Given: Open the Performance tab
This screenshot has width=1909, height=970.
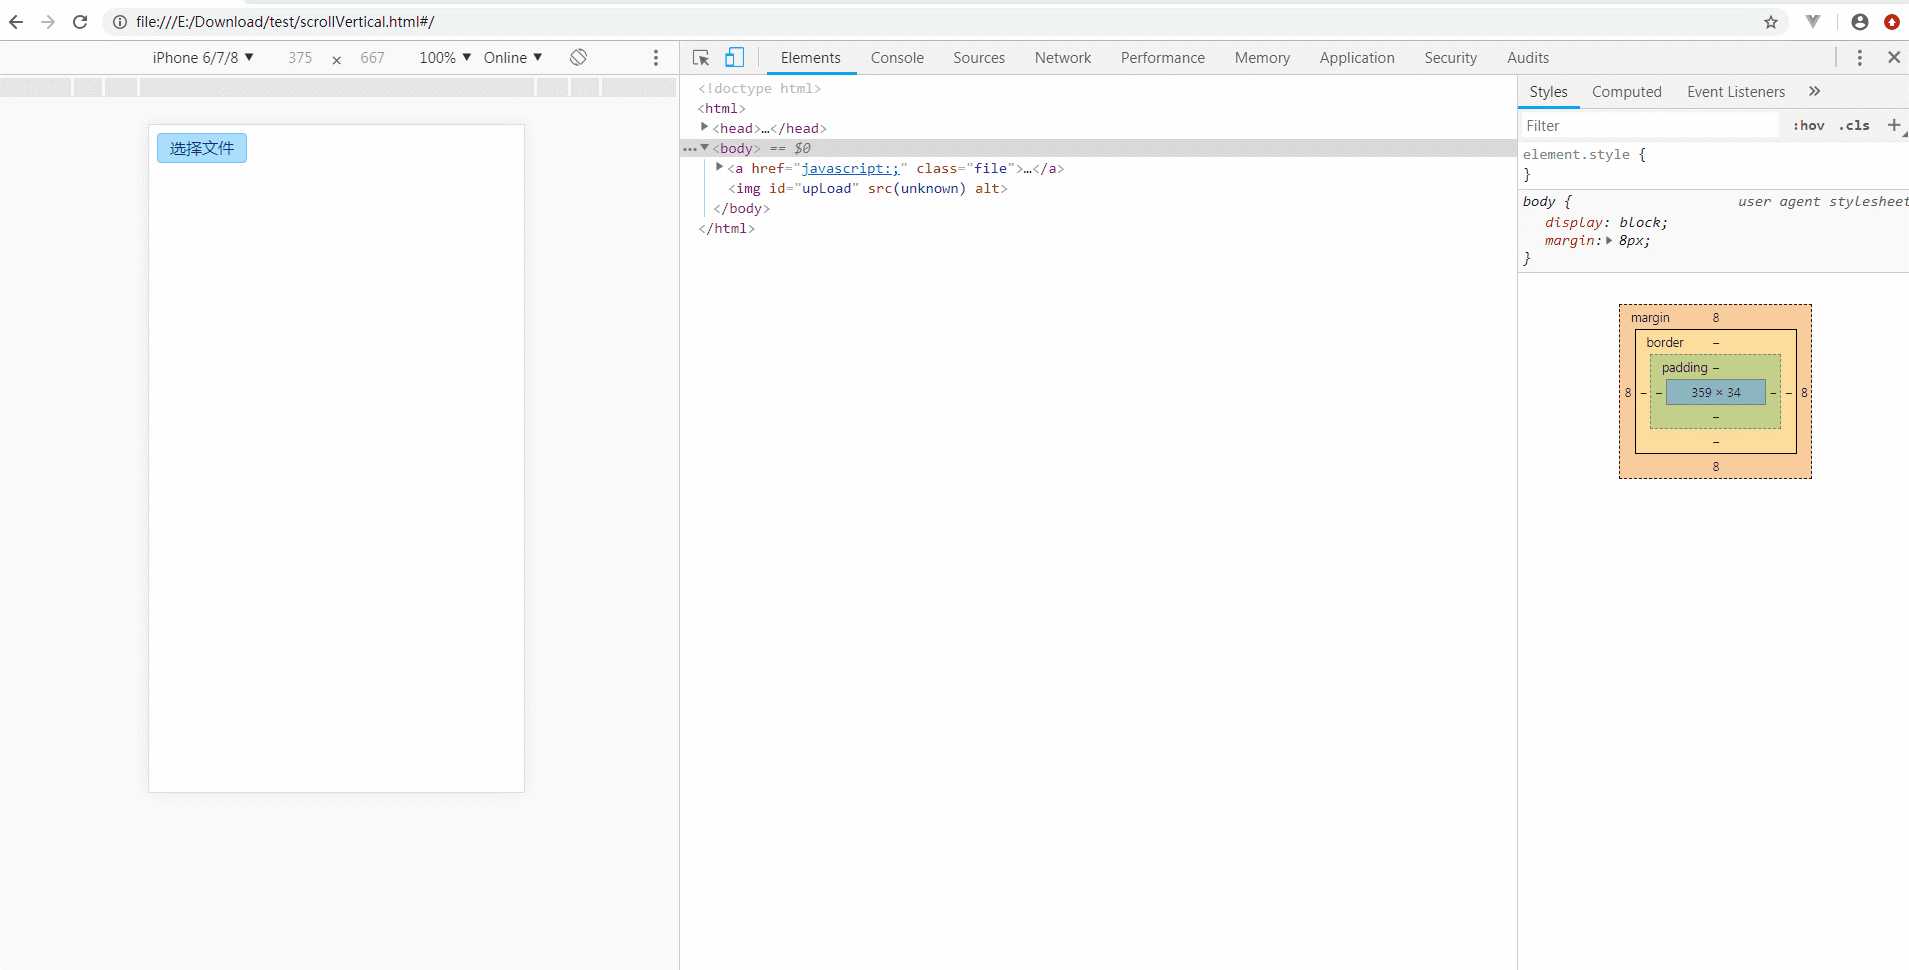Looking at the screenshot, I should [x=1163, y=58].
